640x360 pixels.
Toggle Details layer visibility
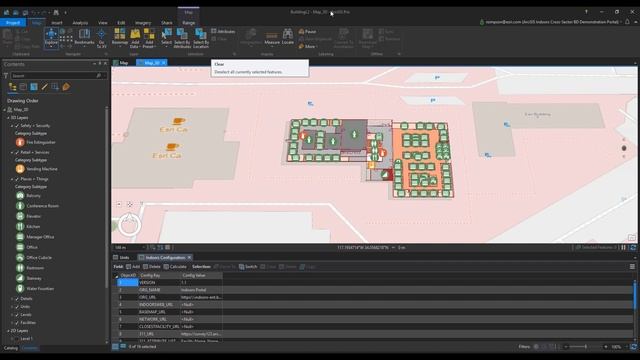(17, 299)
